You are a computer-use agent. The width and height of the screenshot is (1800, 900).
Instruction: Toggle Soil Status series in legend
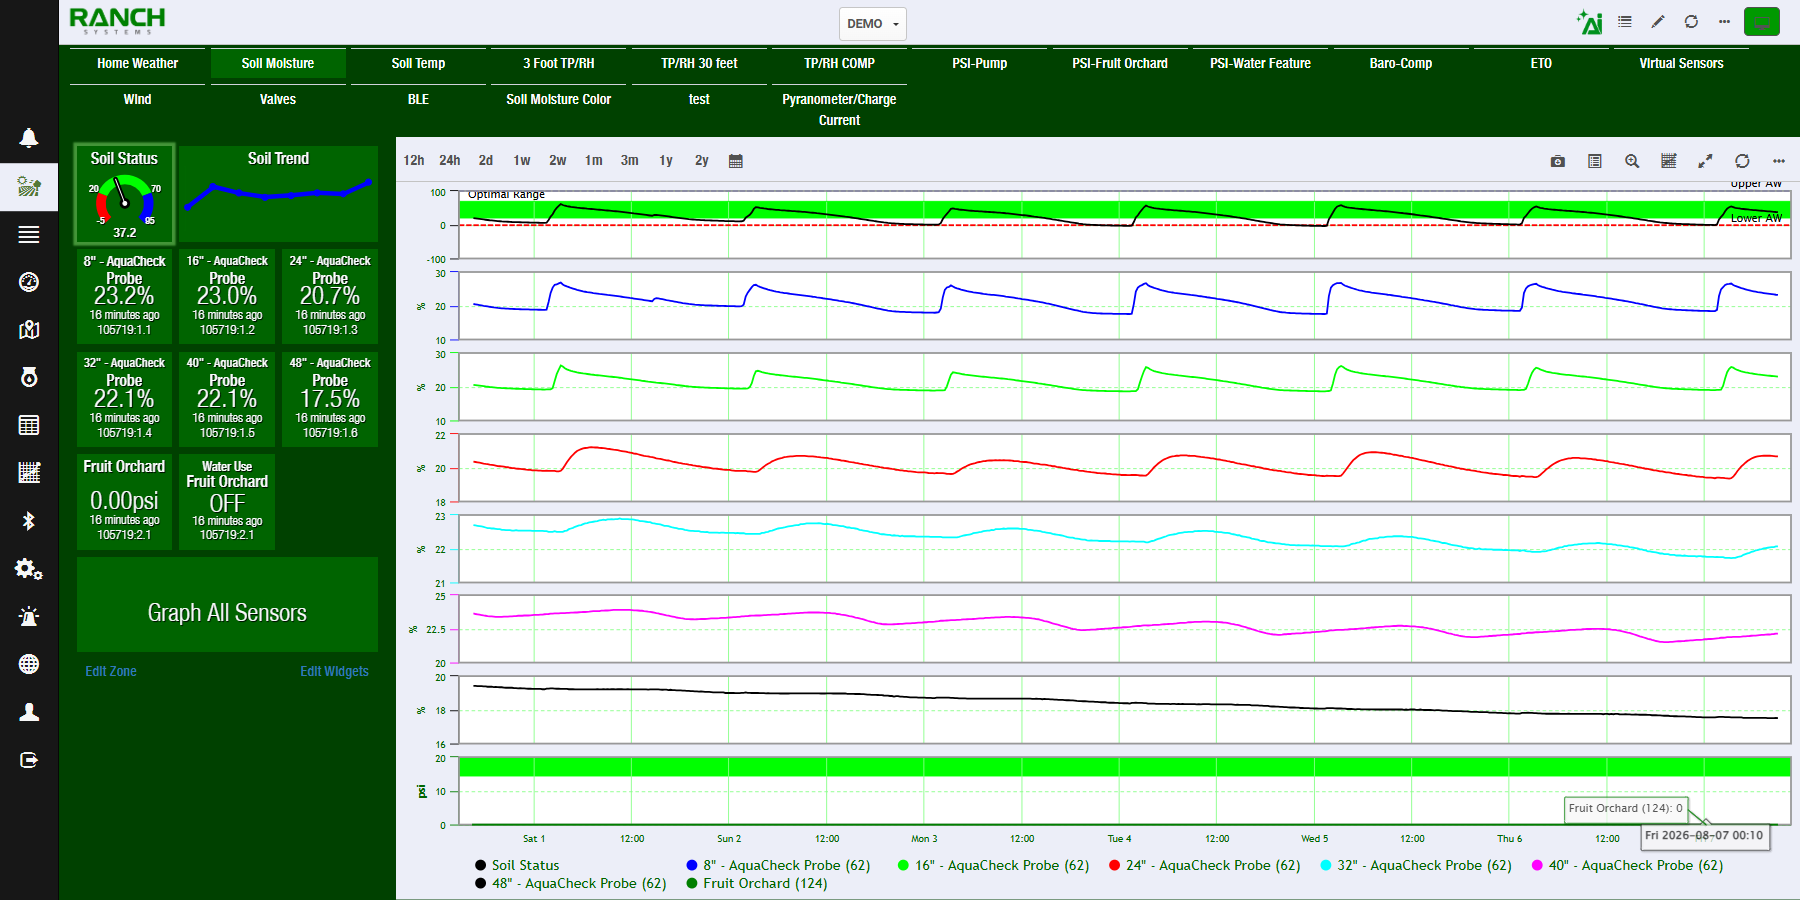pos(517,865)
